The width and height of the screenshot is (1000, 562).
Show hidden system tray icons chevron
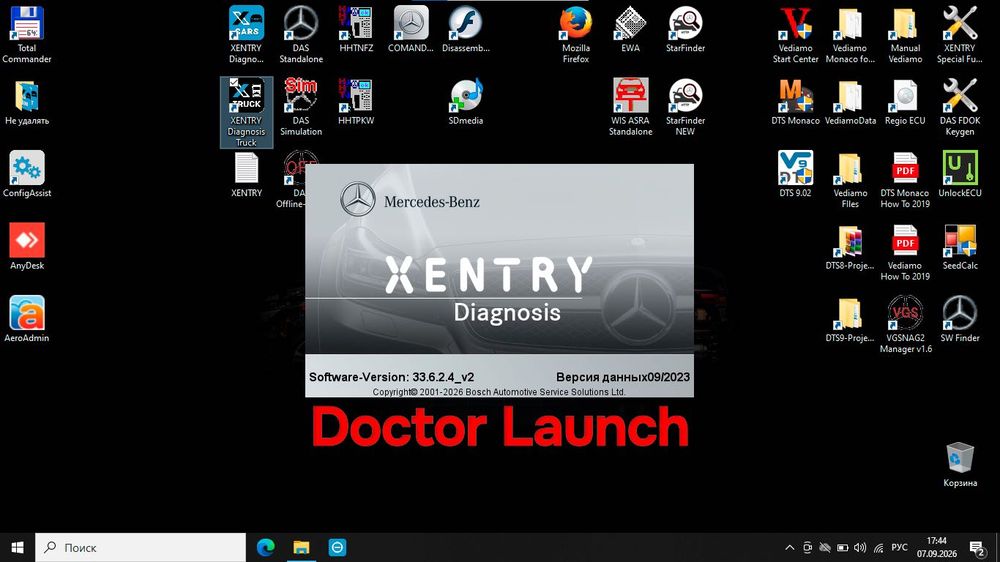click(x=790, y=547)
